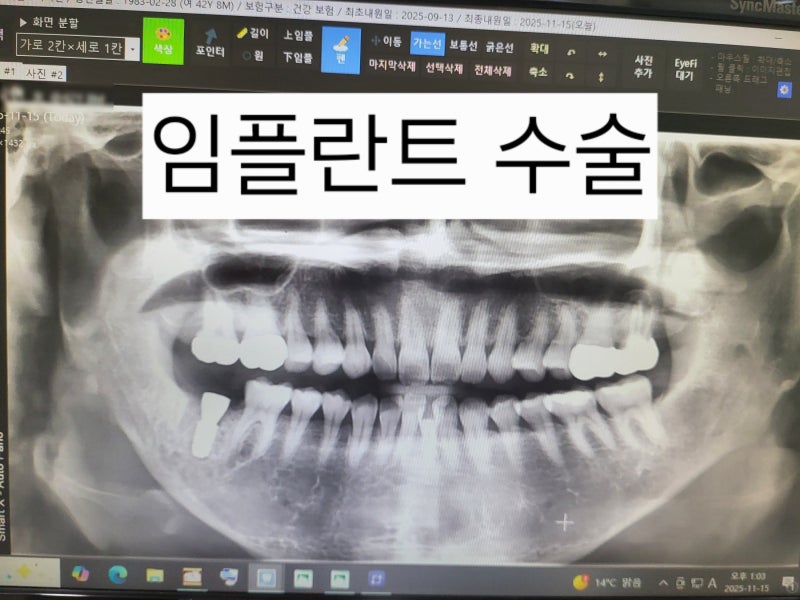
Task: Set line thickness to 보통선
Action: [x=463, y=45]
